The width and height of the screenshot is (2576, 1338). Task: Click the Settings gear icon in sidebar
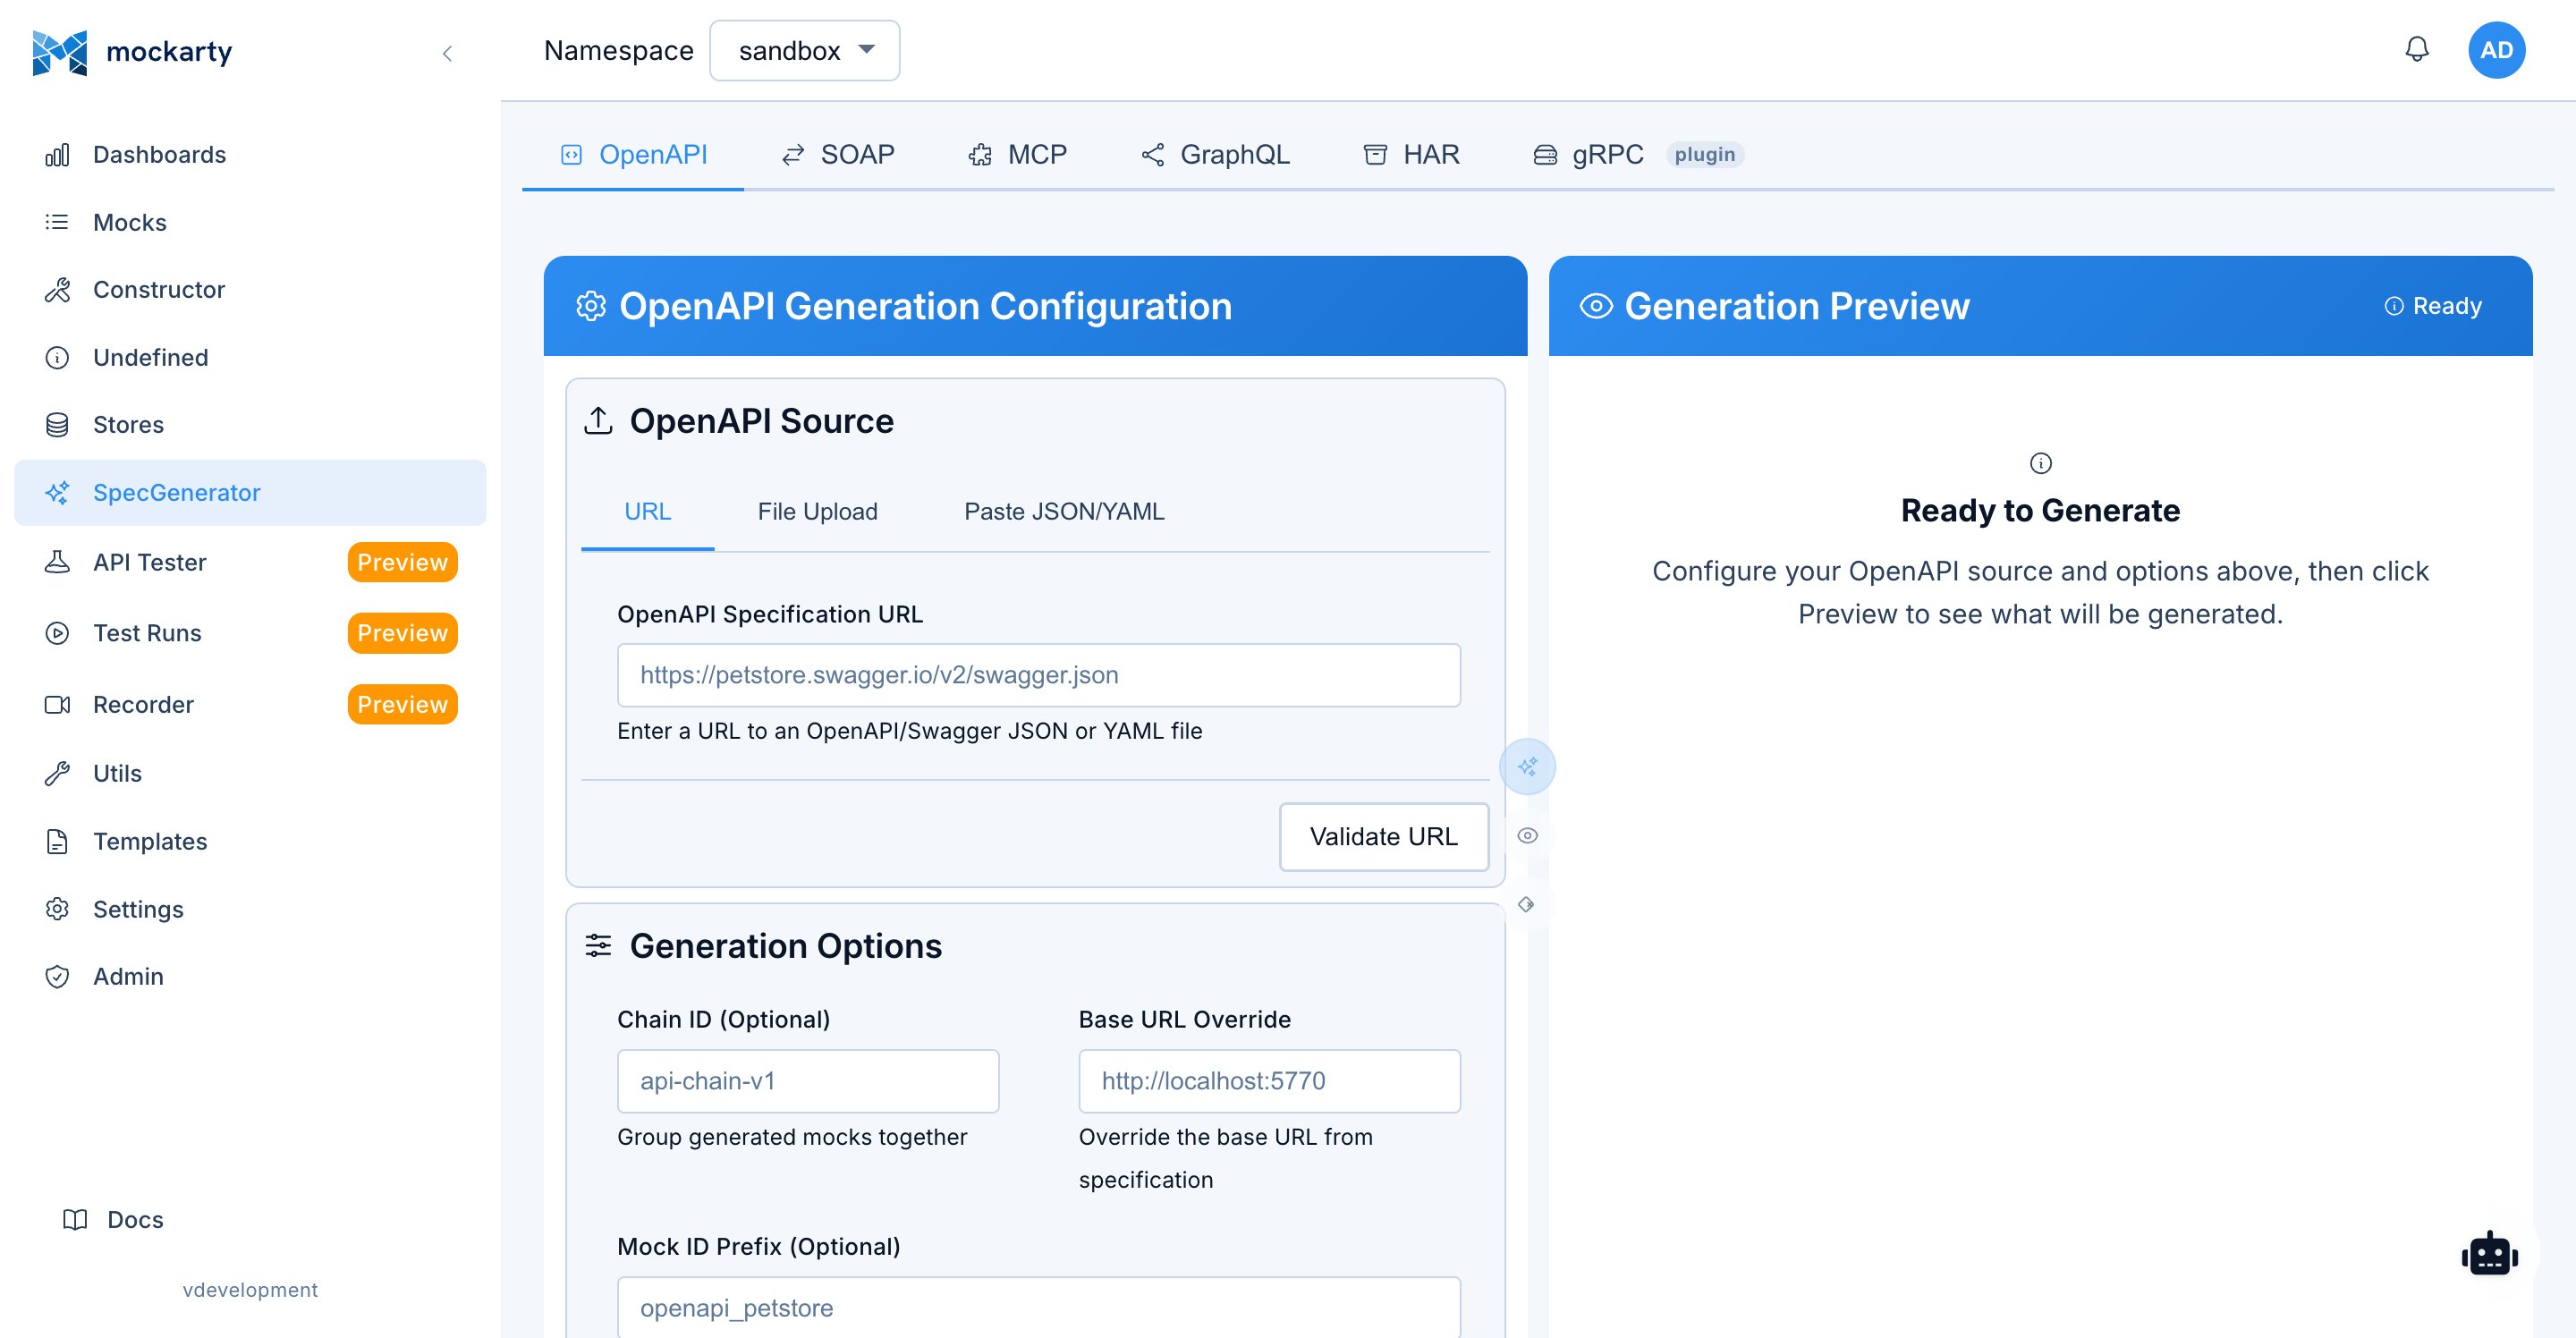(x=57, y=909)
